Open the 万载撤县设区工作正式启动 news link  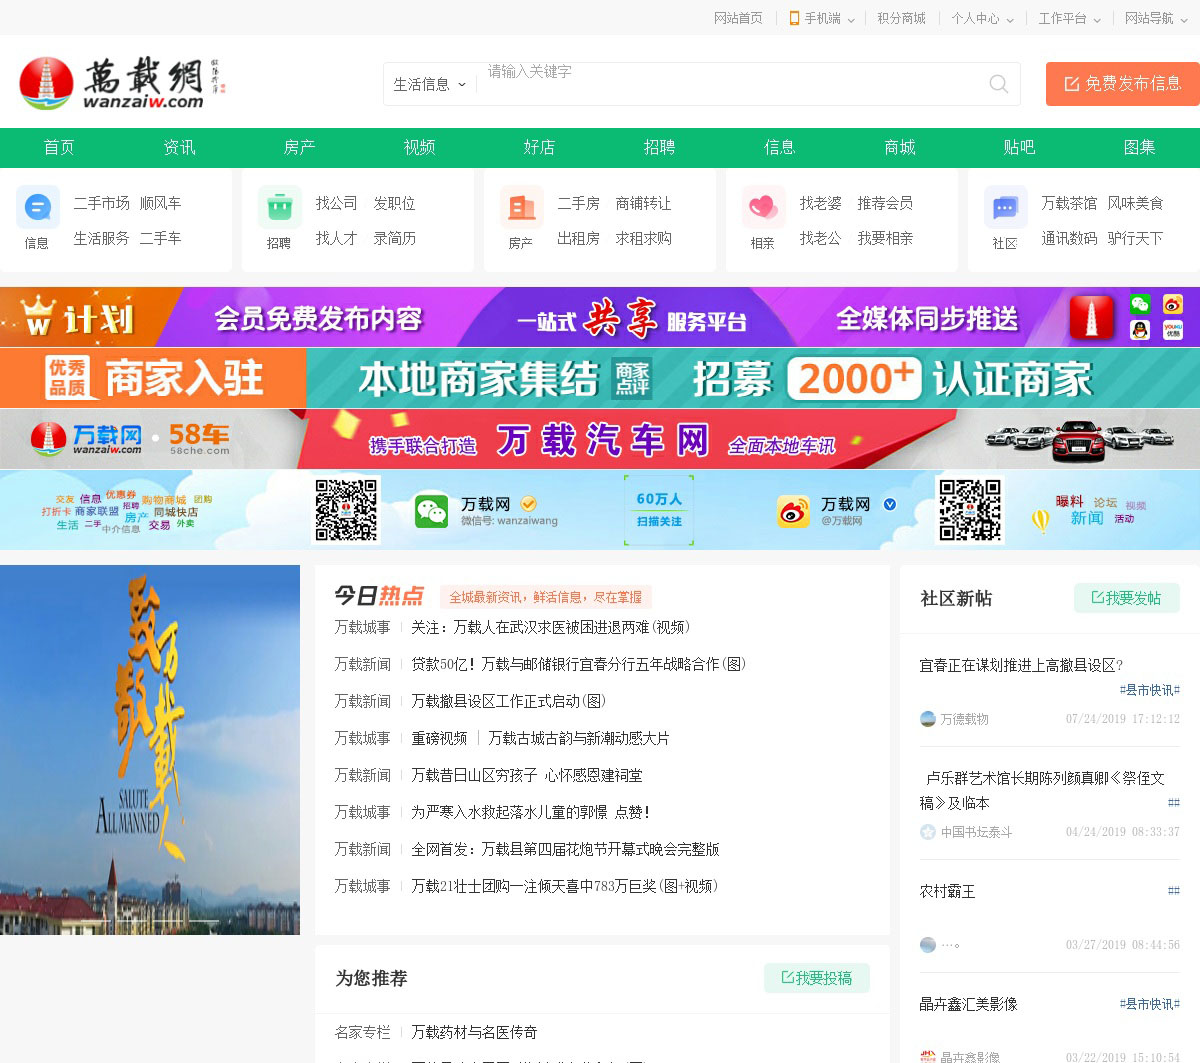pyautogui.click(x=508, y=701)
